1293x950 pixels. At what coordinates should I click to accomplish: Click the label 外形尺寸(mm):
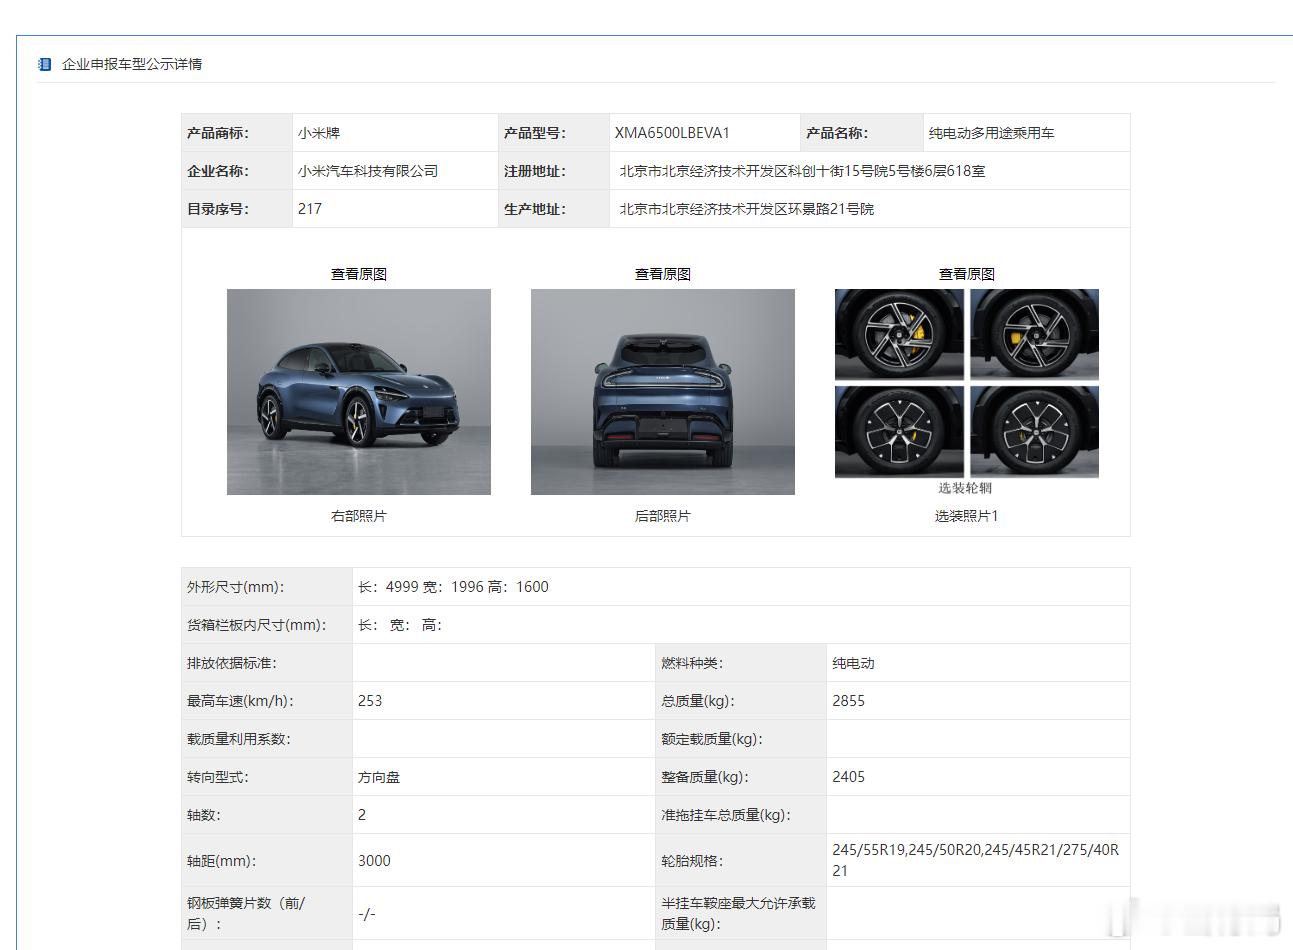point(235,587)
